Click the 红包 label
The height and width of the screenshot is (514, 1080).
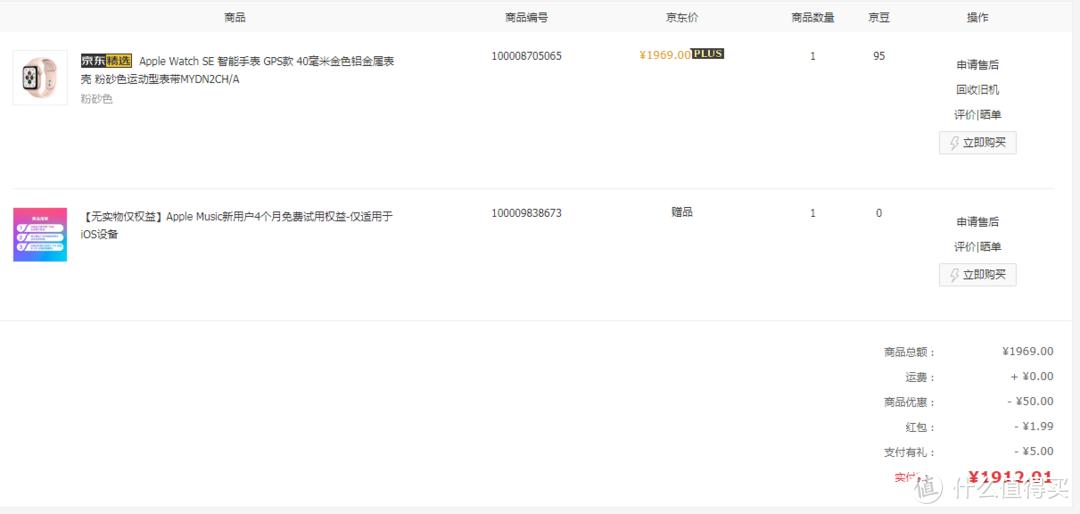click(921, 427)
